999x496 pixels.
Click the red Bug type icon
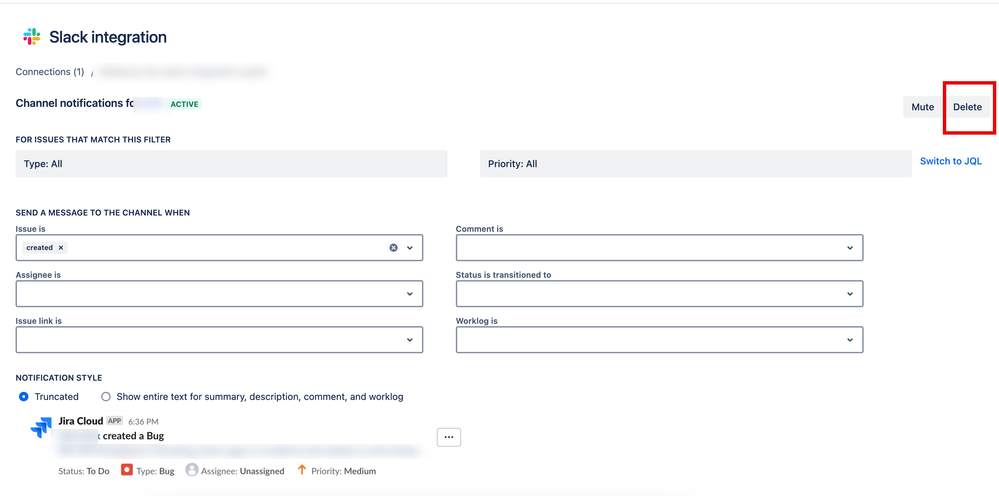(126, 471)
